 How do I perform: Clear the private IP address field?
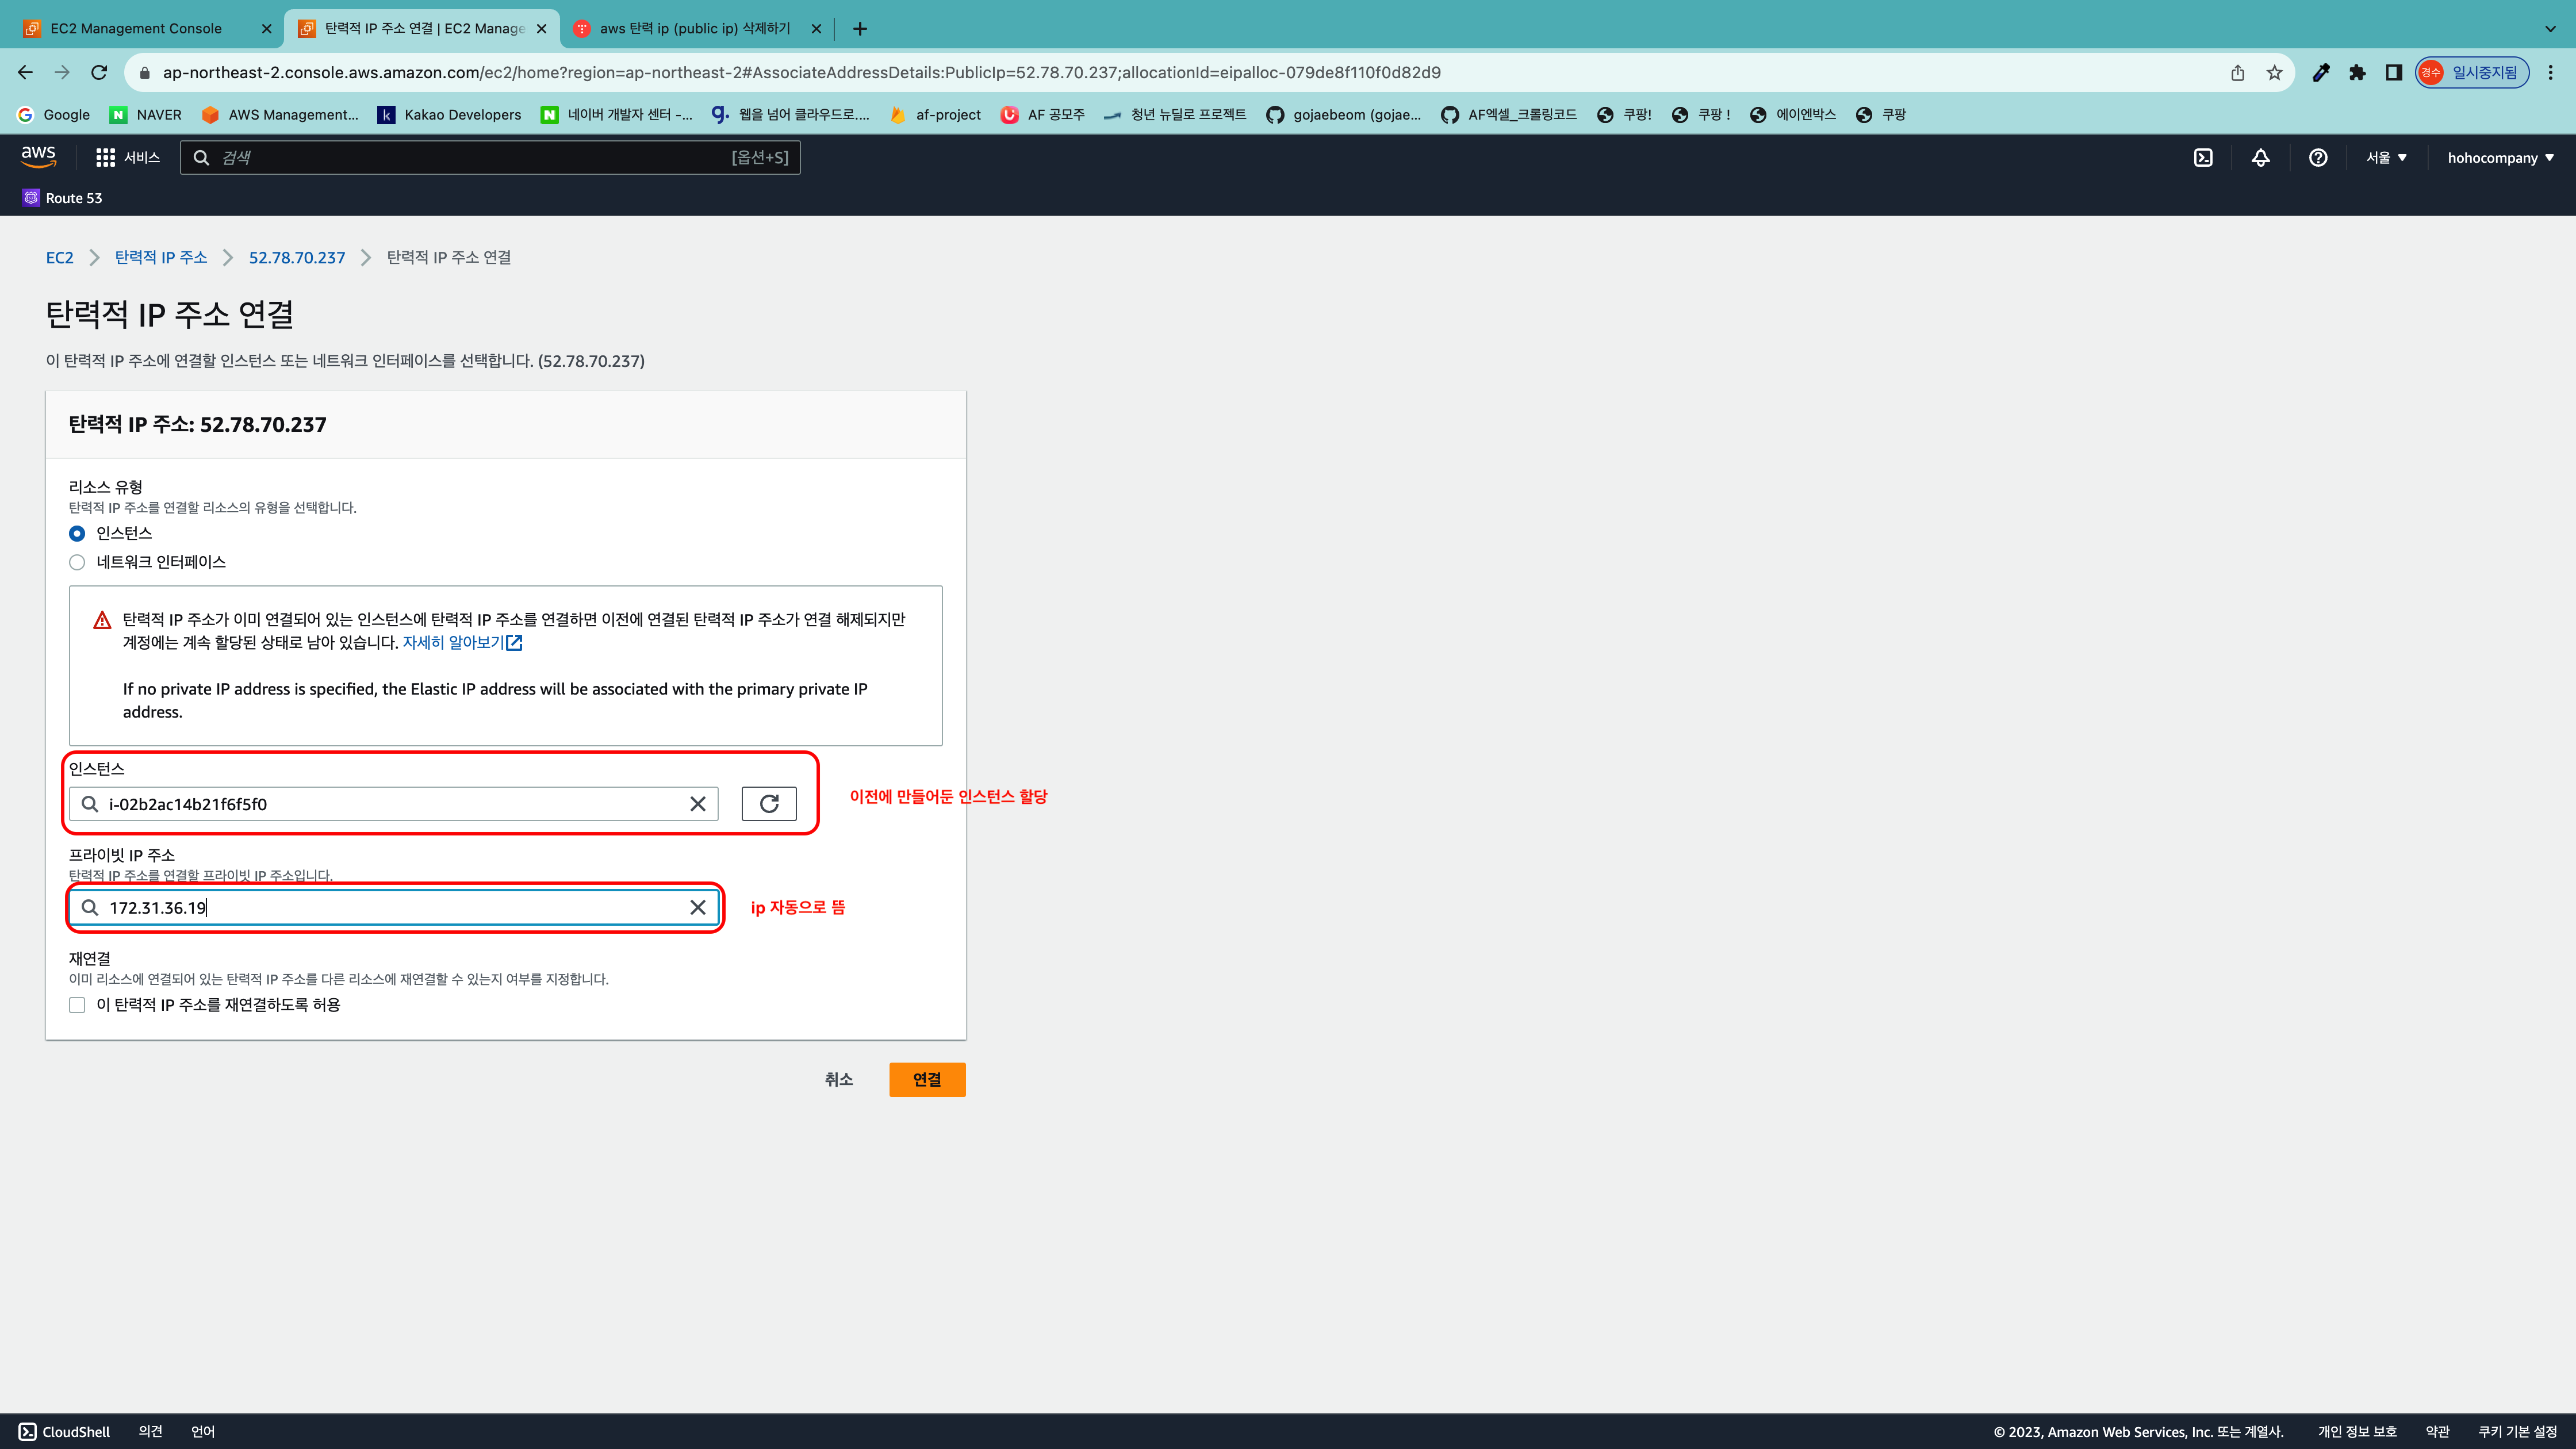(x=698, y=907)
